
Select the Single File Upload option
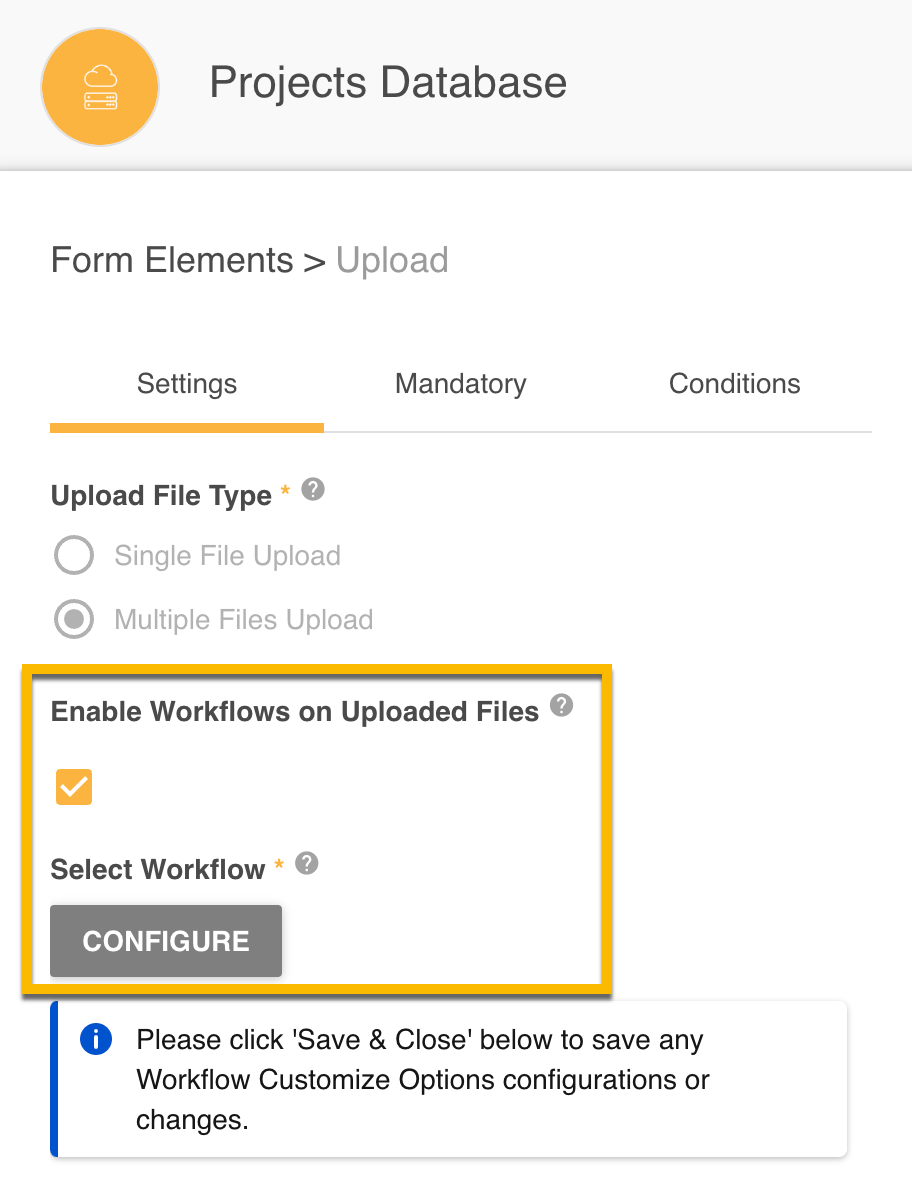[x=73, y=555]
